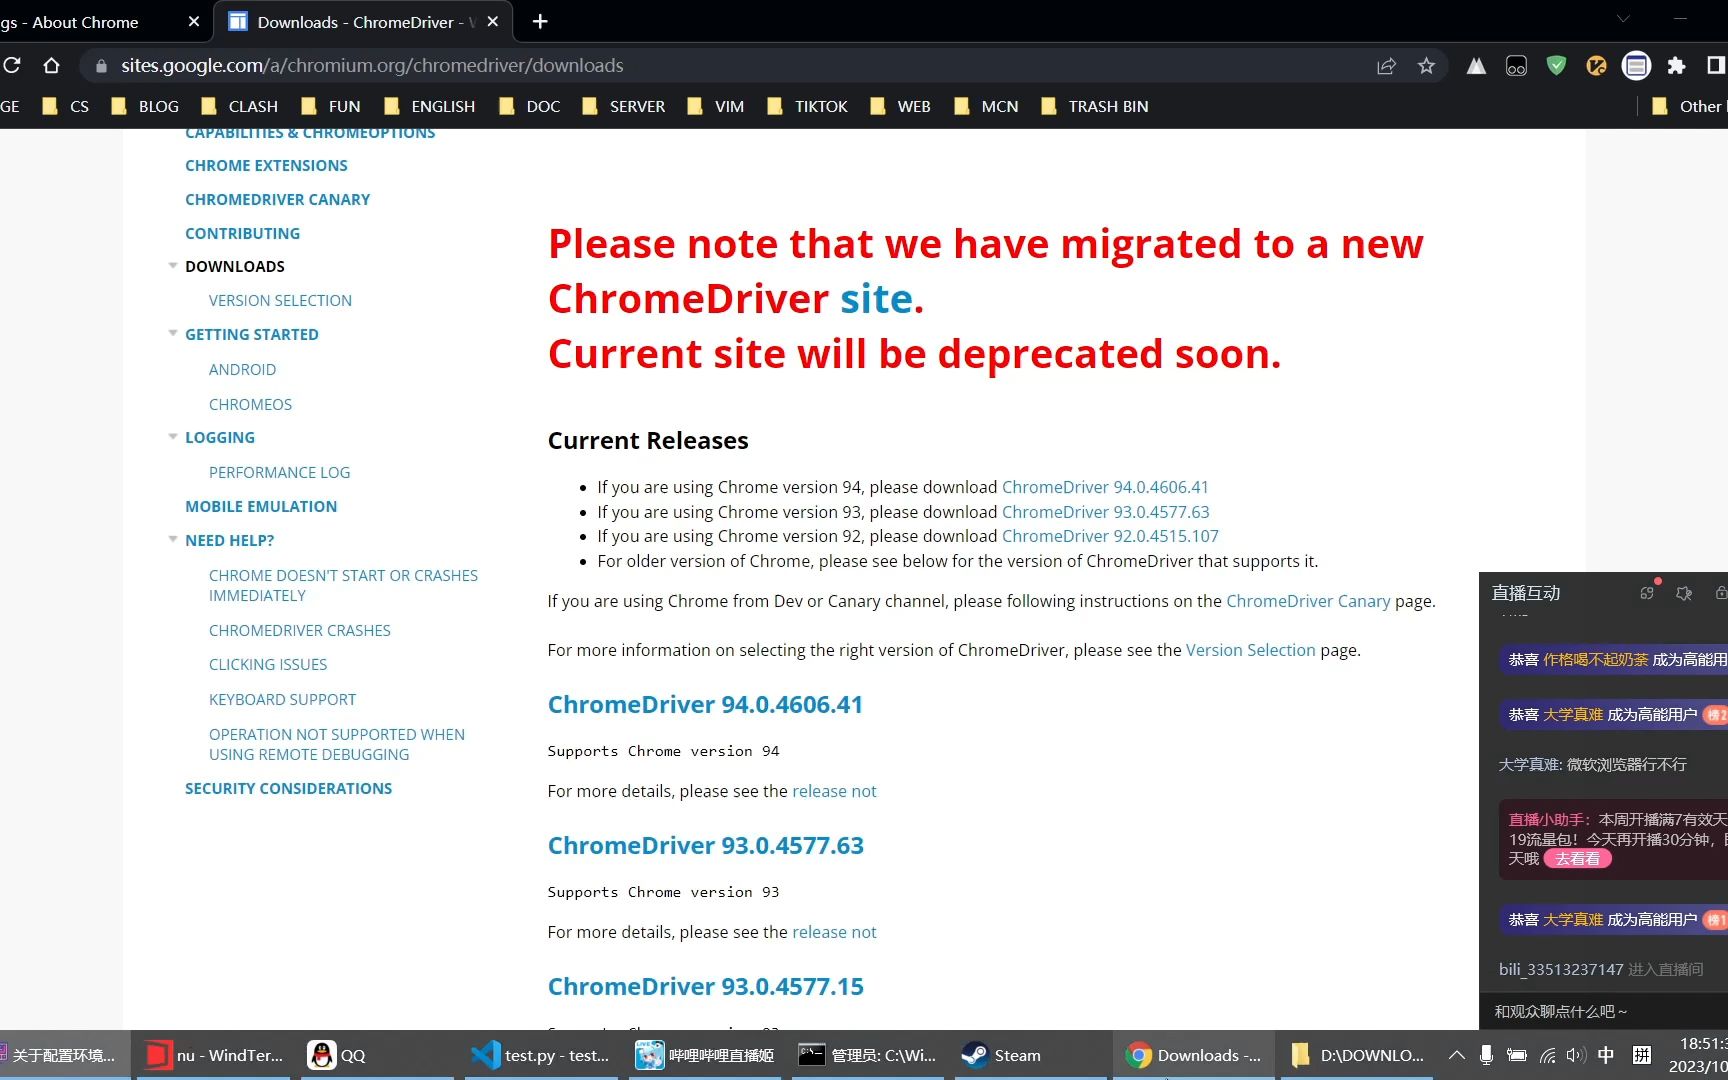This screenshot has height=1080, width=1728.
Task: Open the AdGuard green shield extension
Action: 1556,66
